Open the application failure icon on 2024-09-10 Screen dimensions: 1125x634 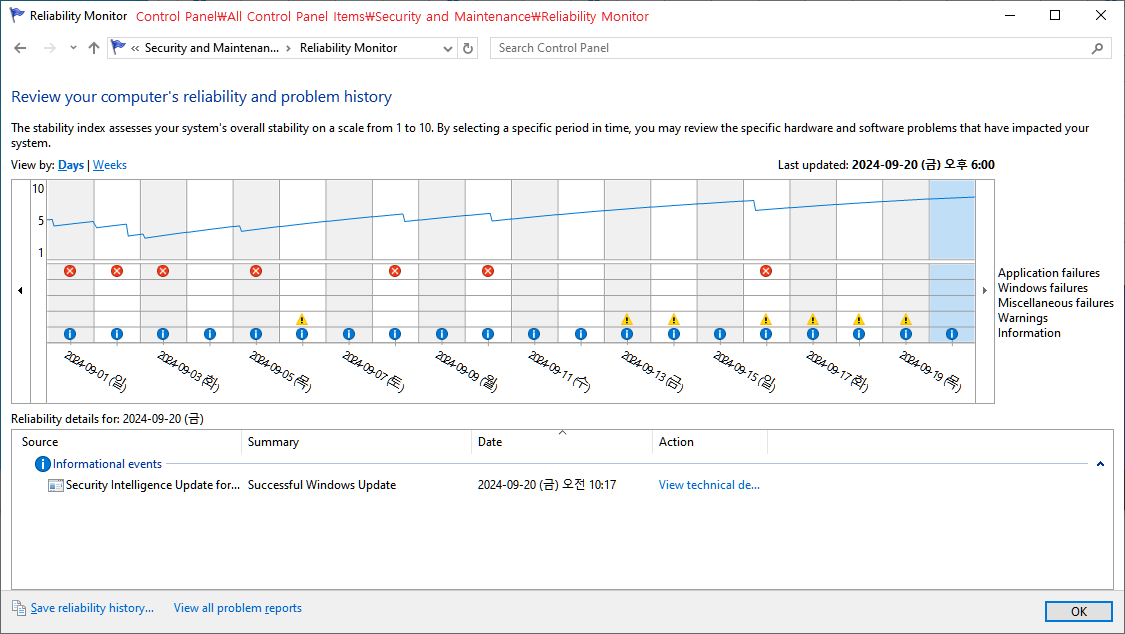pyautogui.click(x=488, y=271)
